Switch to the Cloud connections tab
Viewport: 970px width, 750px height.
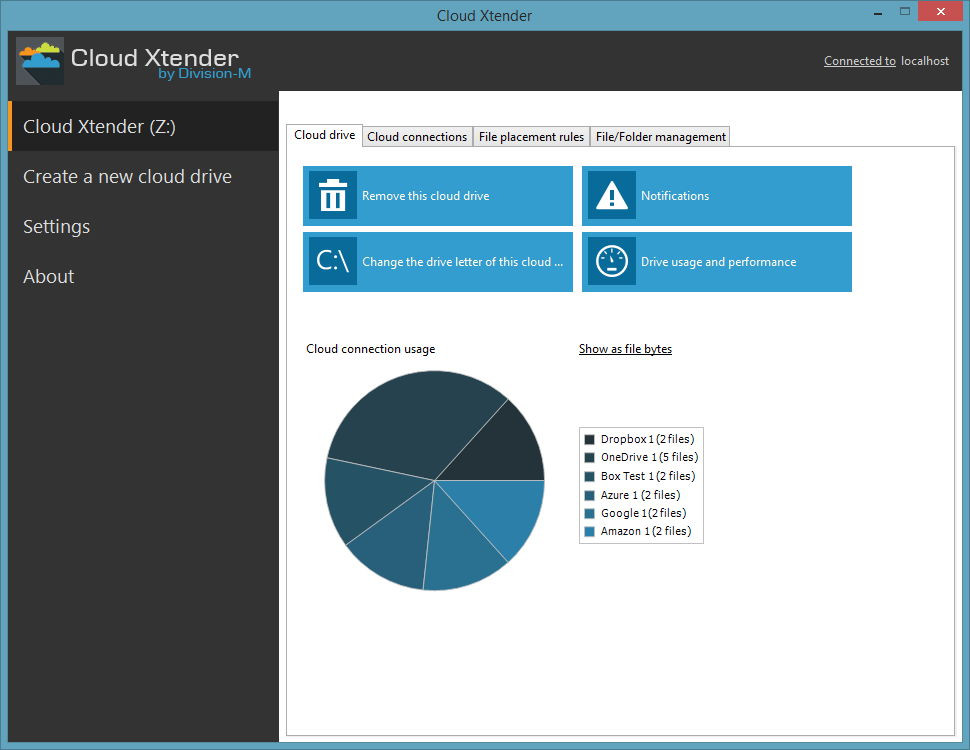click(417, 137)
